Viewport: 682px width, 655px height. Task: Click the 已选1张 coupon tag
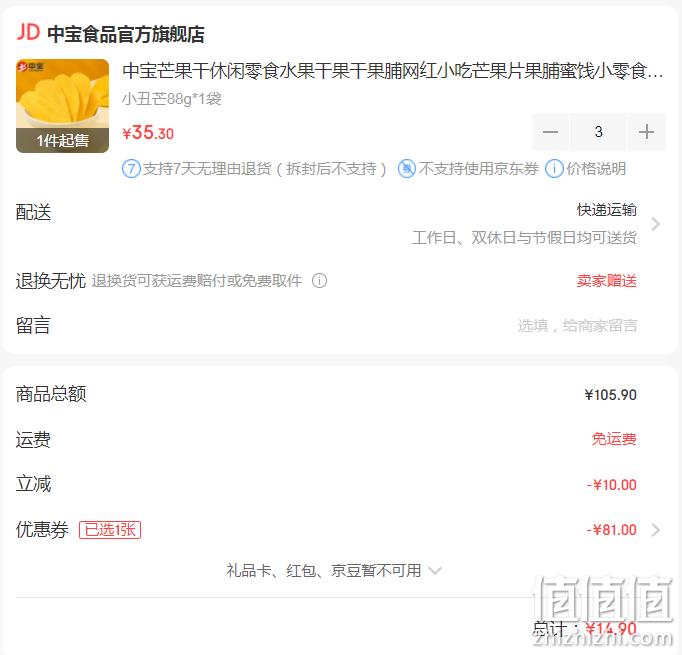(x=110, y=530)
